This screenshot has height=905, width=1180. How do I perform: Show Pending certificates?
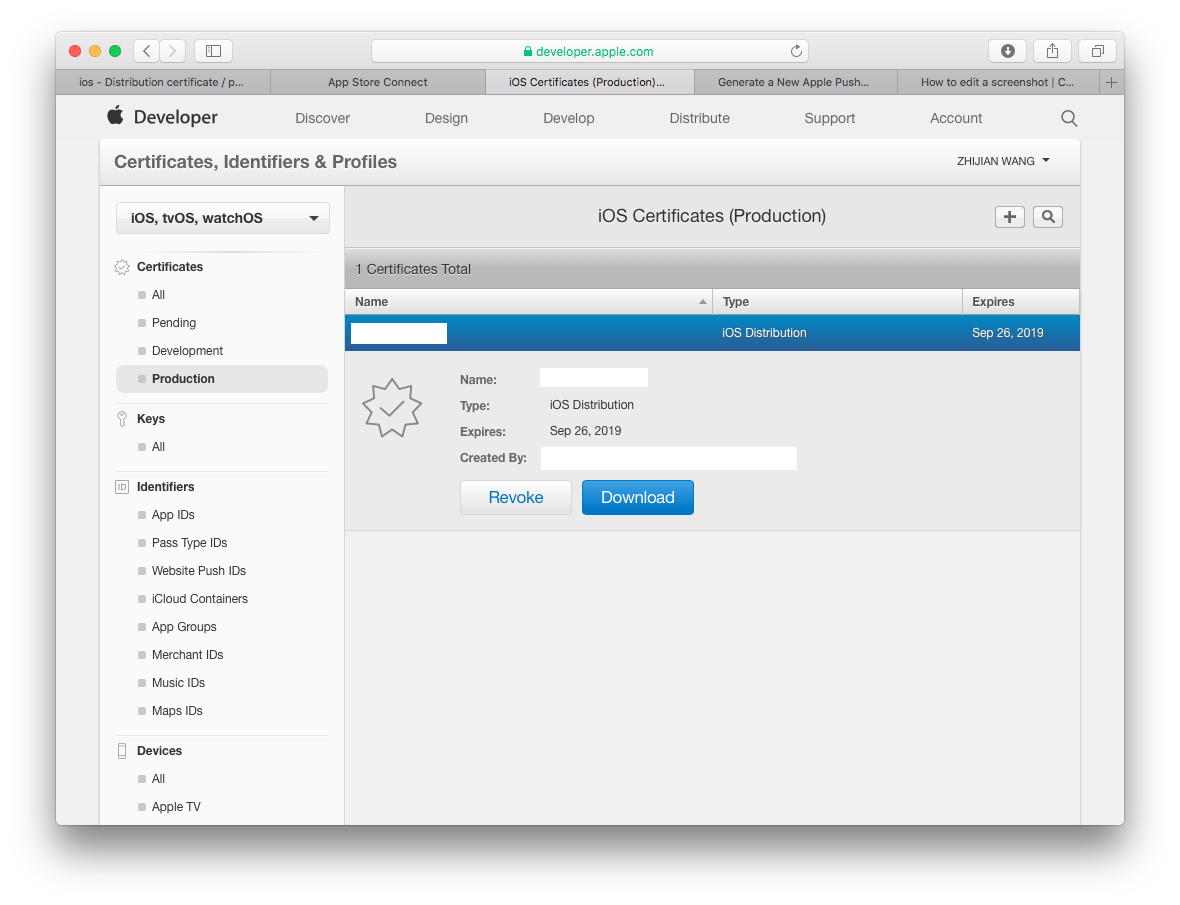click(x=174, y=323)
